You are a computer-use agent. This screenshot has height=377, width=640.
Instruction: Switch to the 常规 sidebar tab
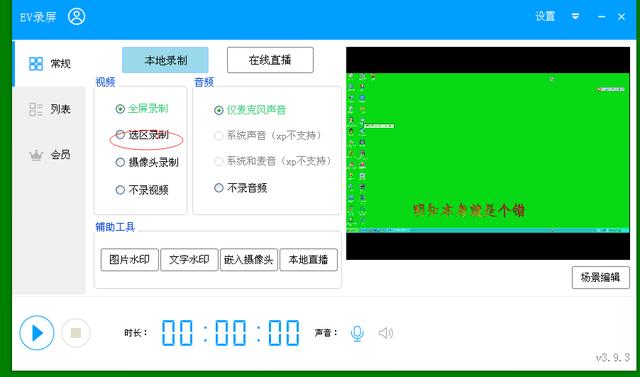tap(49, 64)
